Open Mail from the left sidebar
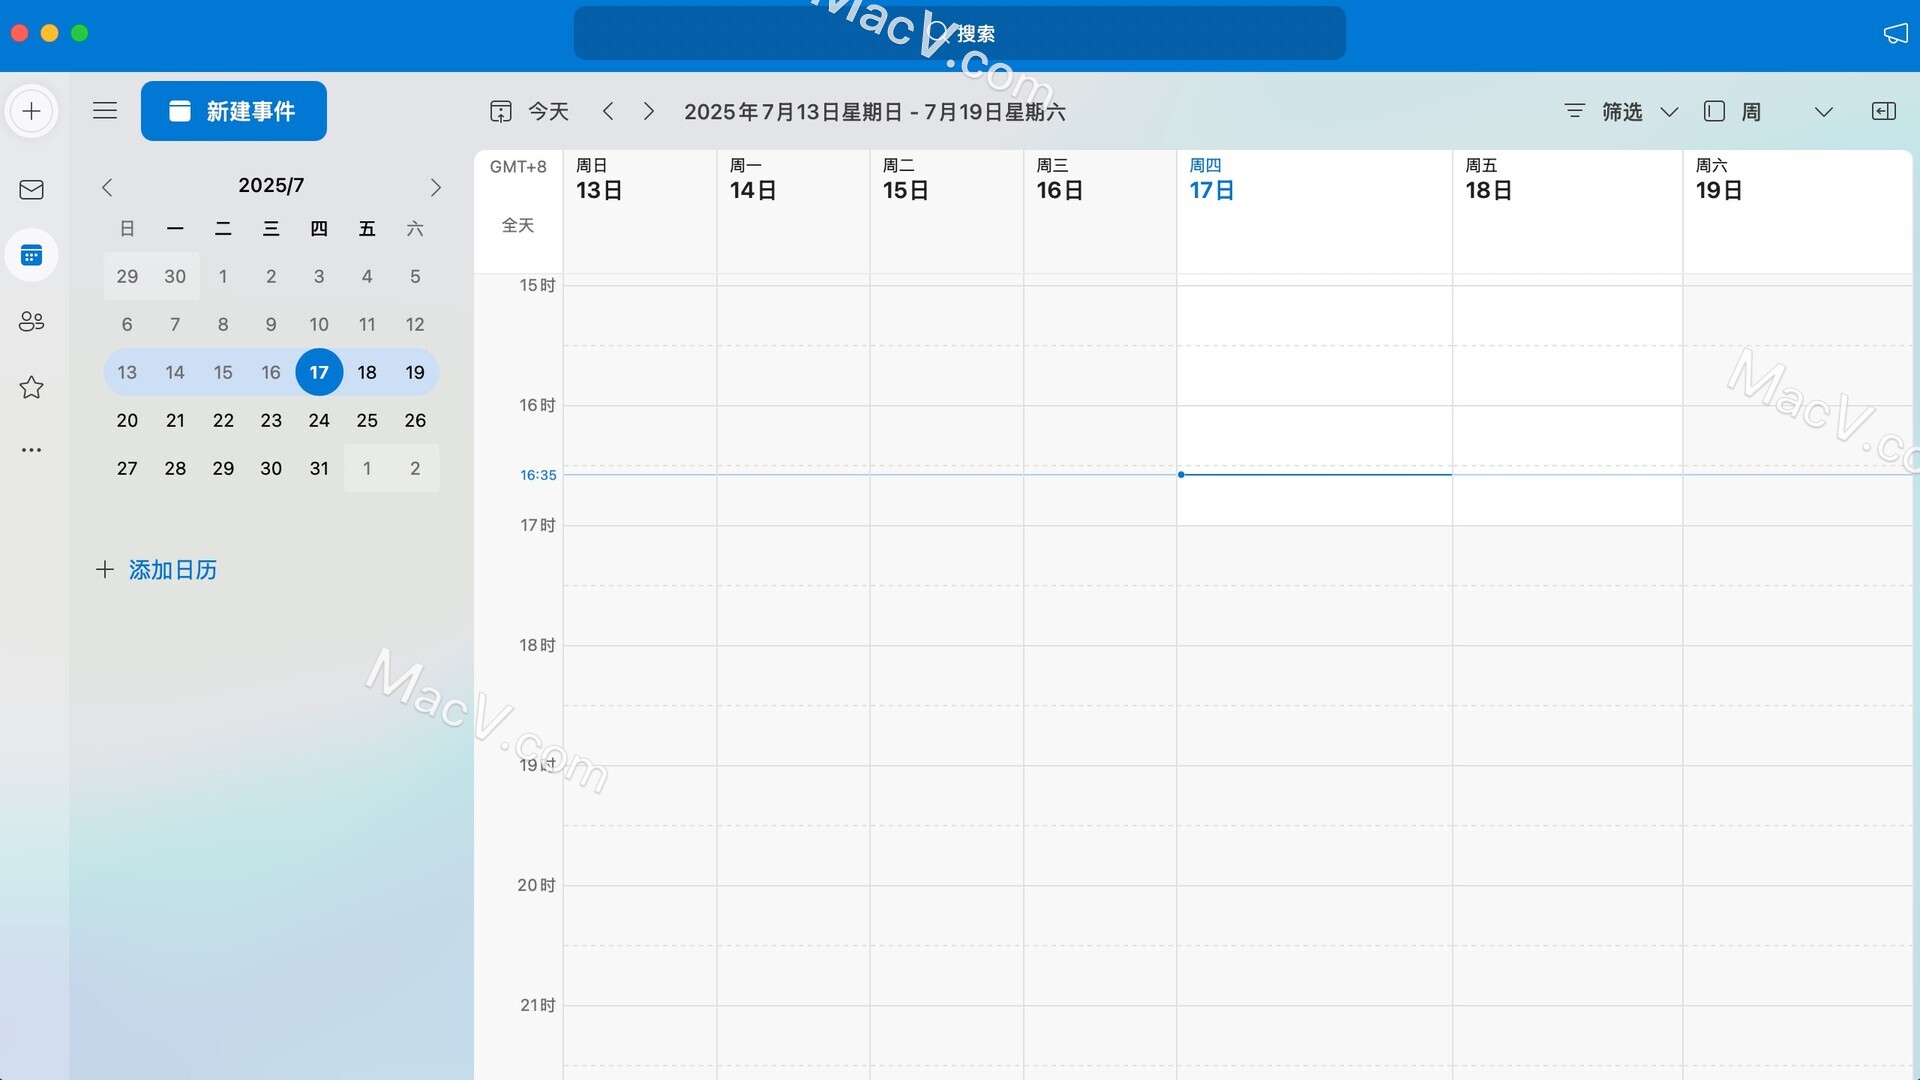 tap(31, 189)
